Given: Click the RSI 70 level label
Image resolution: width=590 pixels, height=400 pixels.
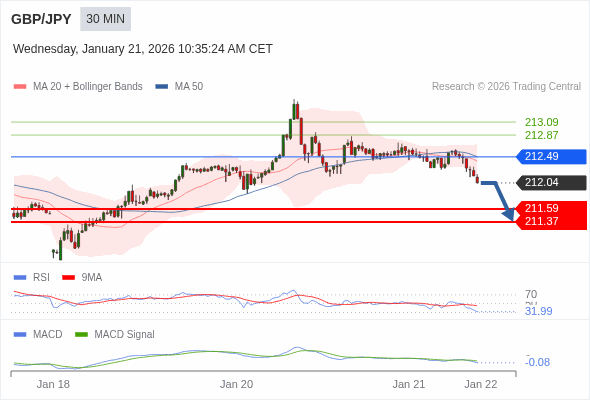Looking at the screenshot, I should tap(531, 294).
